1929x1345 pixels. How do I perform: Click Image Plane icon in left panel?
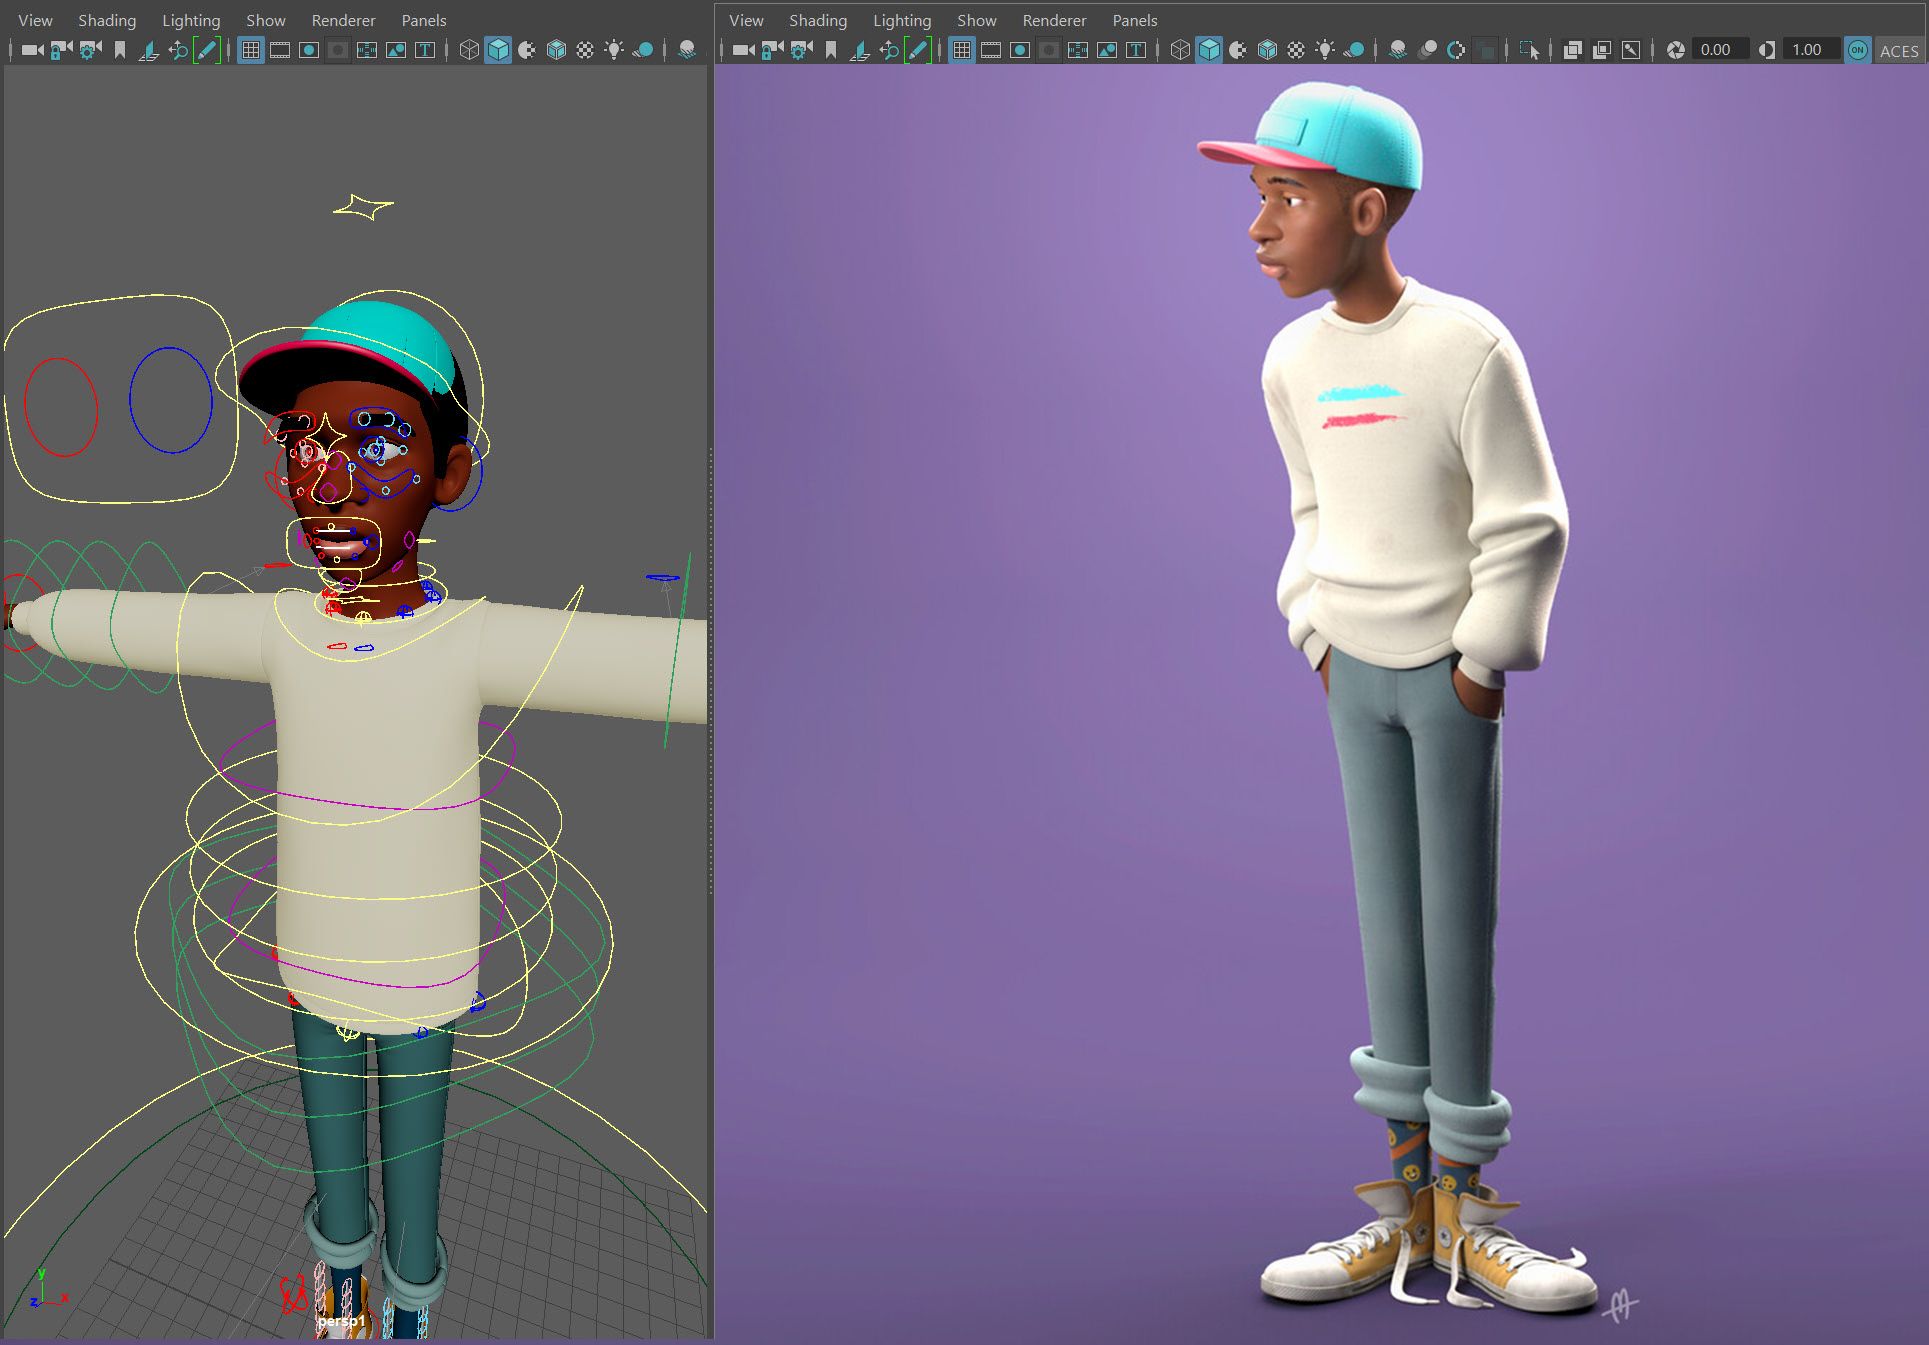pyautogui.click(x=148, y=50)
